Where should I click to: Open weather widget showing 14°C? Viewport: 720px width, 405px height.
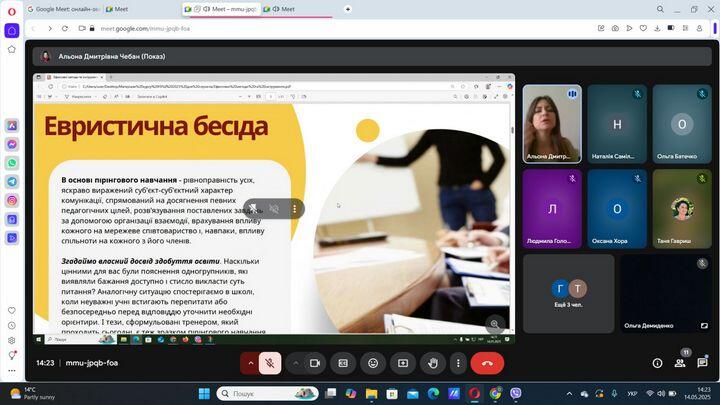33,394
